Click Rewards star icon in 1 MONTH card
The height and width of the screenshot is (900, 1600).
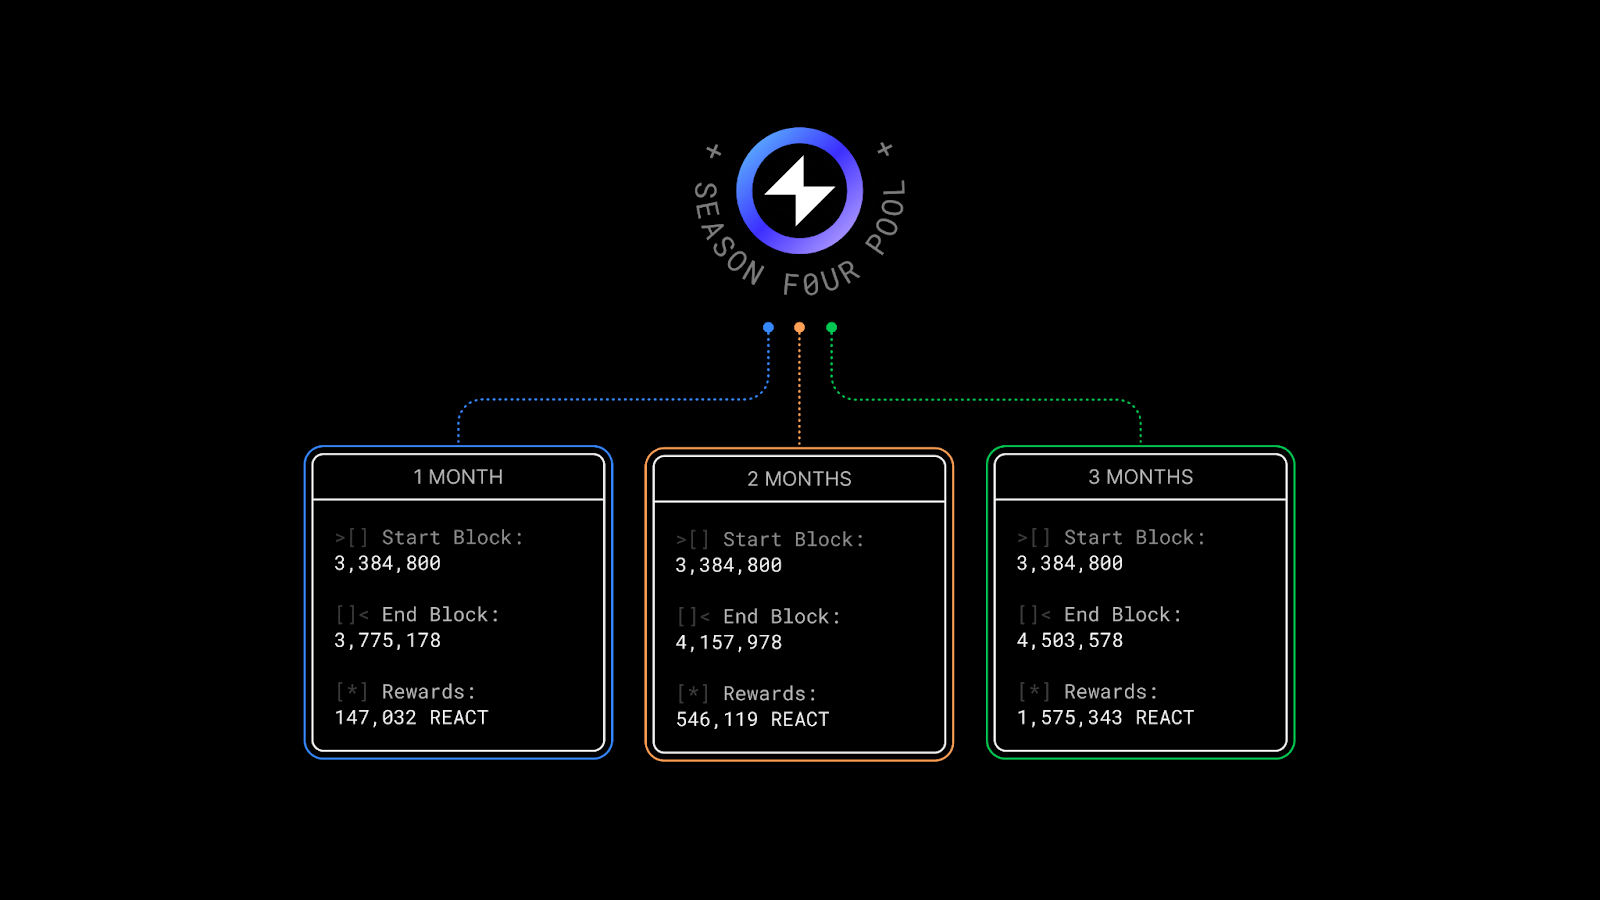pyautogui.click(x=352, y=692)
